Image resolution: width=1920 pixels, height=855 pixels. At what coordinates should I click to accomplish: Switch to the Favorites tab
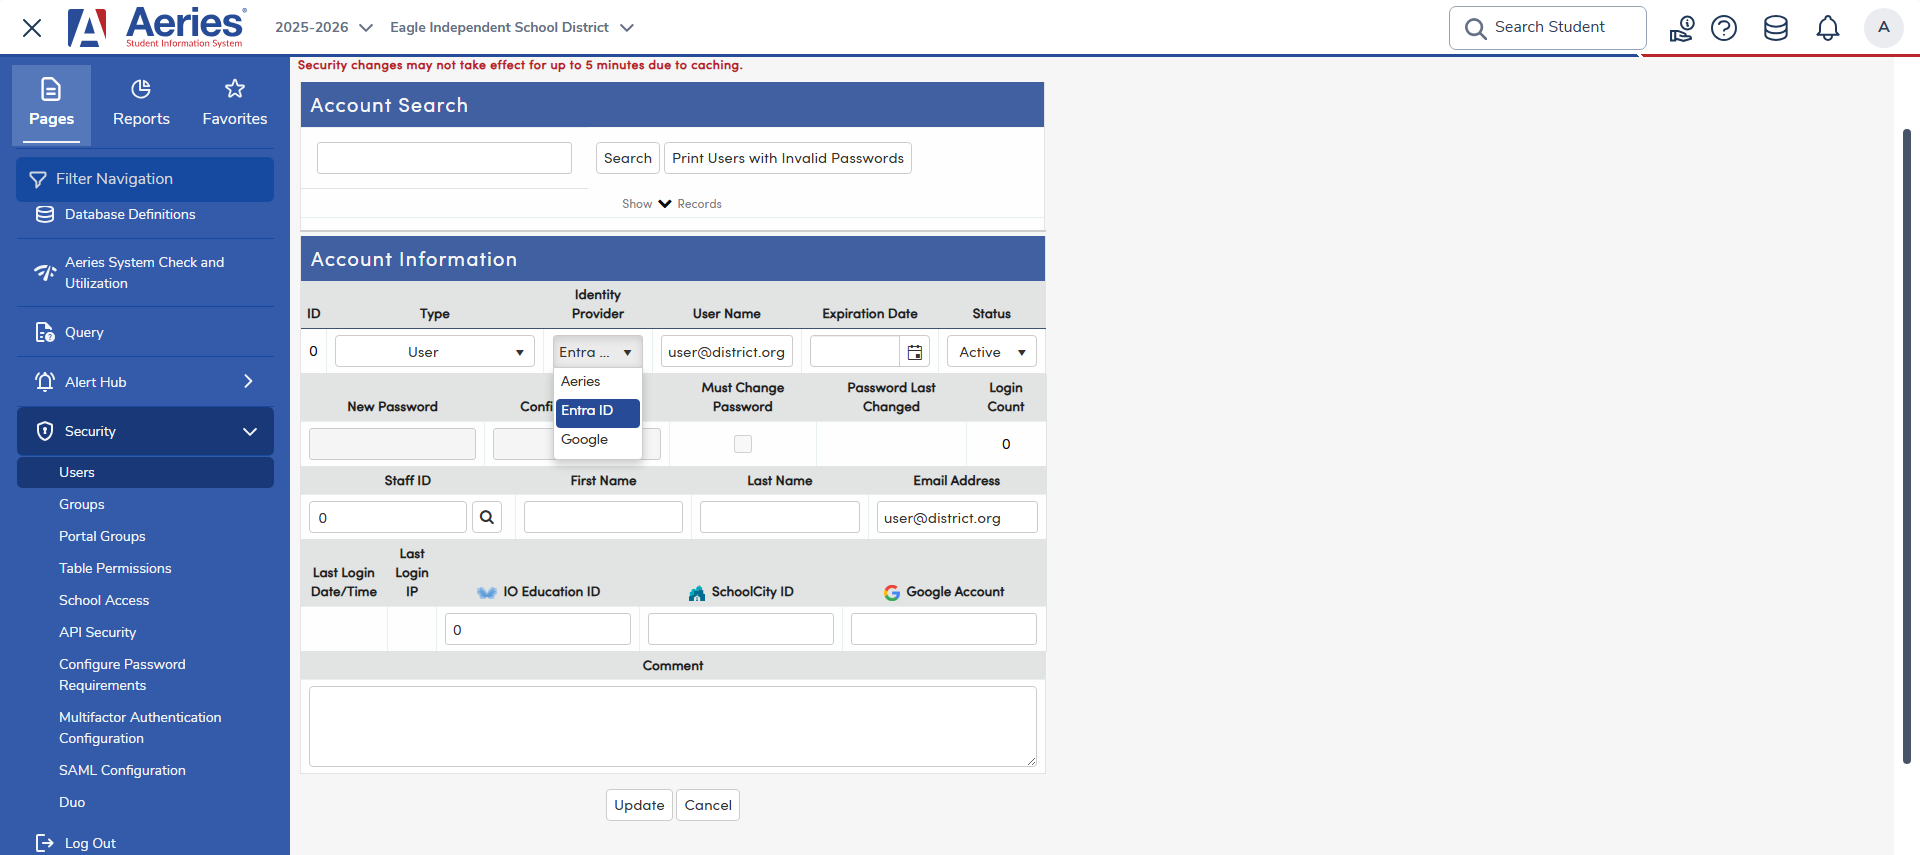point(235,104)
